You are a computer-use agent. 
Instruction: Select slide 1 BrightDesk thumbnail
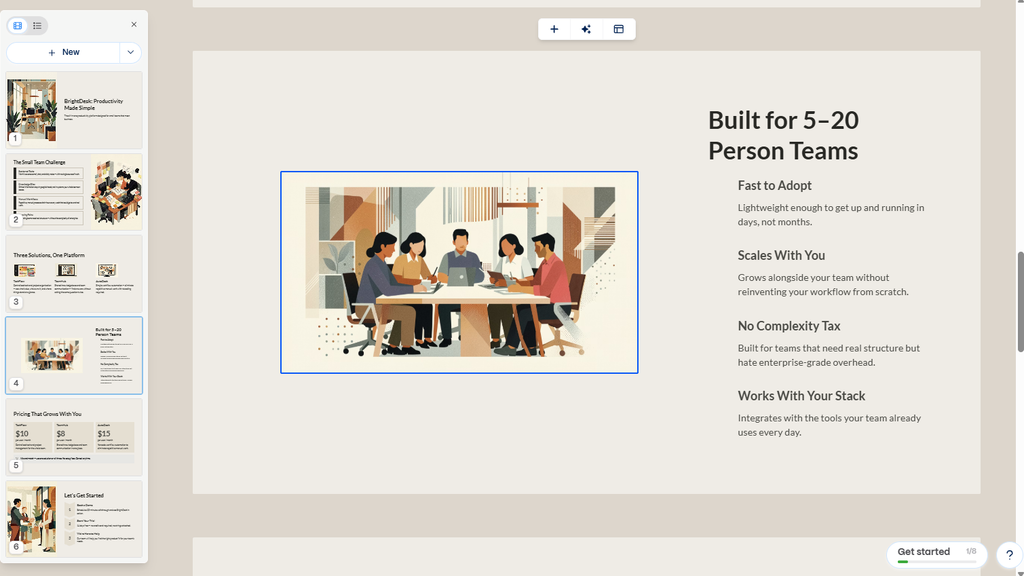(x=74, y=110)
